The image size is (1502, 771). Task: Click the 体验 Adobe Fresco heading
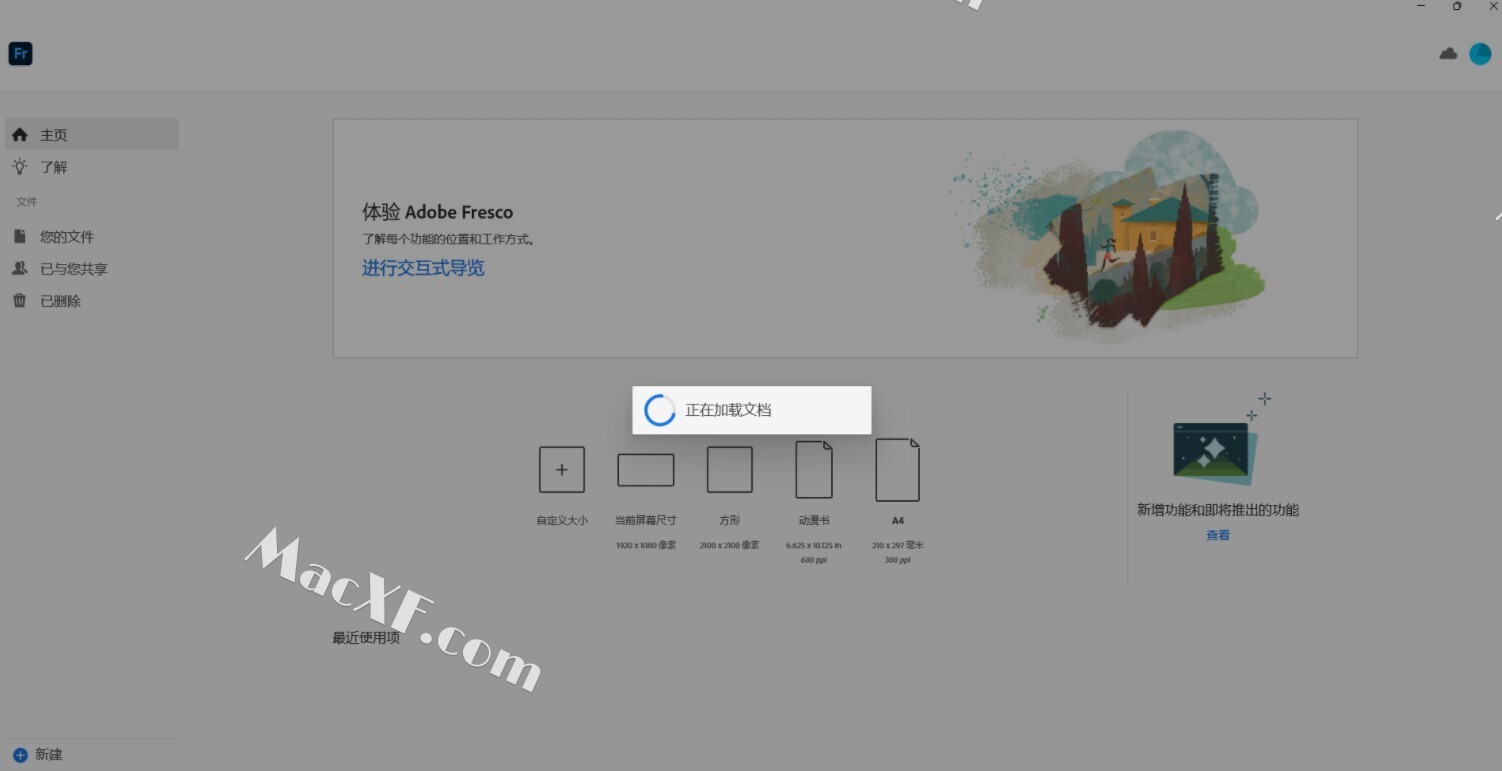[438, 212]
